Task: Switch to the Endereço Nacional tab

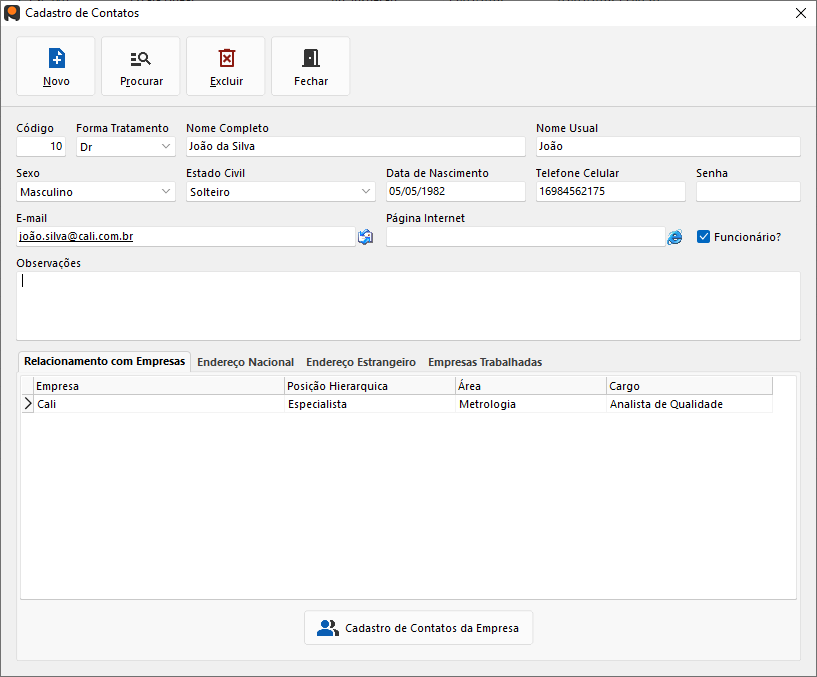Action: (245, 362)
